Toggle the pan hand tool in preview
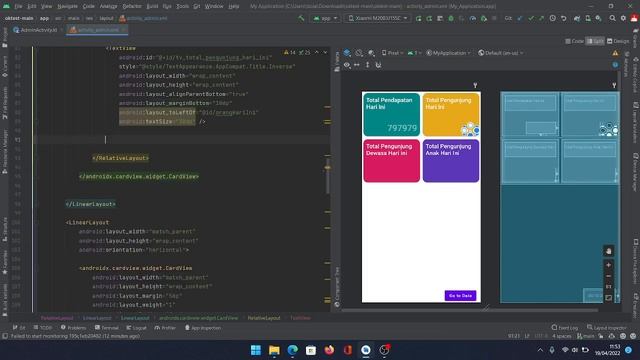The width and height of the screenshot is (640, 360). tap(609, 251)
